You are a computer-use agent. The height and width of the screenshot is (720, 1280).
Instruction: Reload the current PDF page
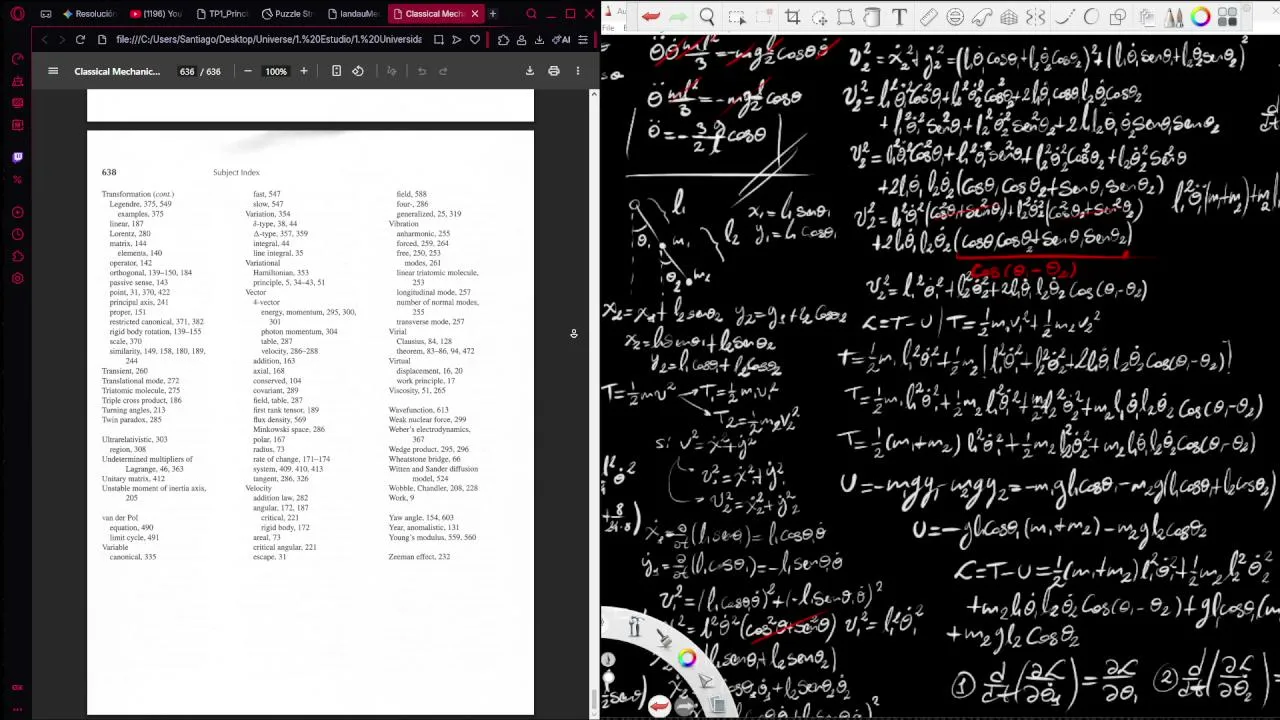pyautogui.click(x=80, y=40)
